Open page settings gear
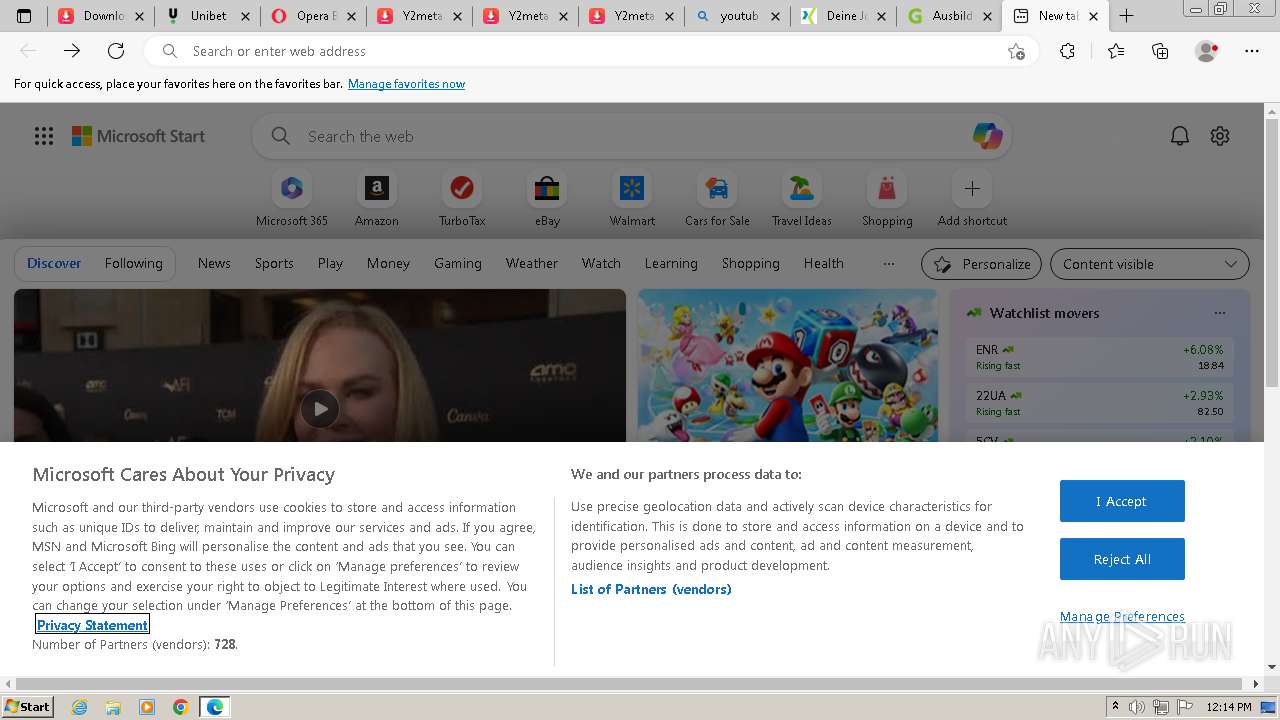The image size is (1280, 720). 1220,136
